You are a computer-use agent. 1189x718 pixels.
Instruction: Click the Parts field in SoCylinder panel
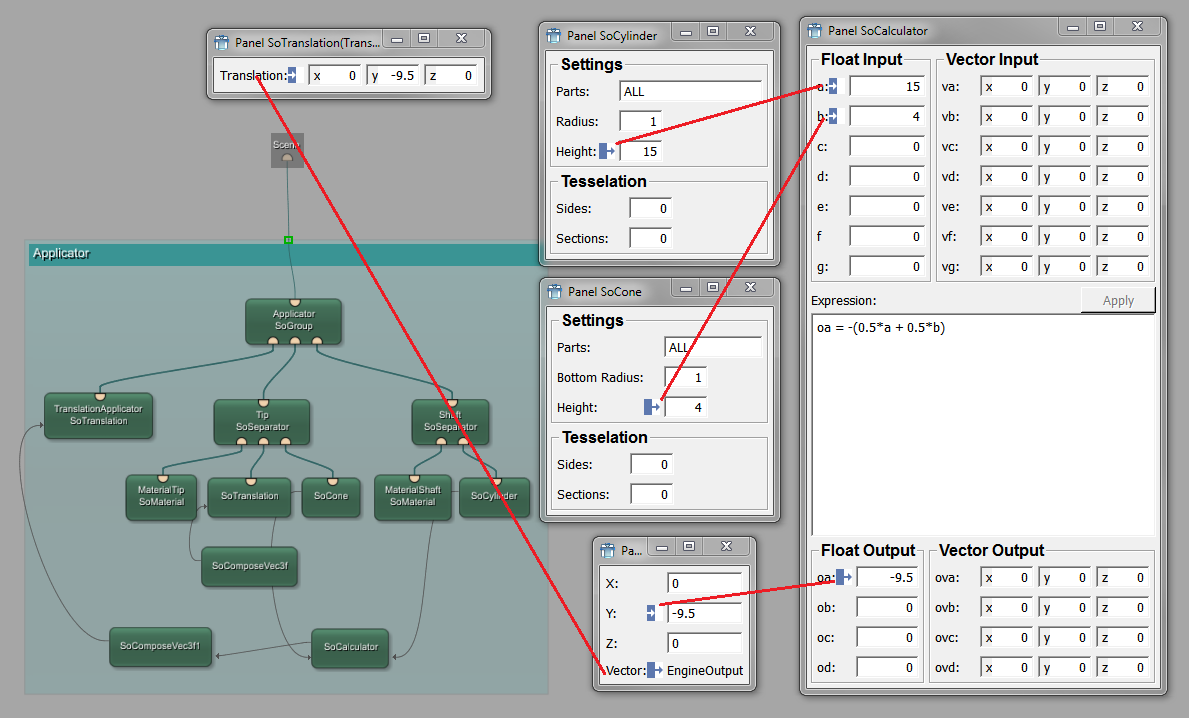click(690, 92)
